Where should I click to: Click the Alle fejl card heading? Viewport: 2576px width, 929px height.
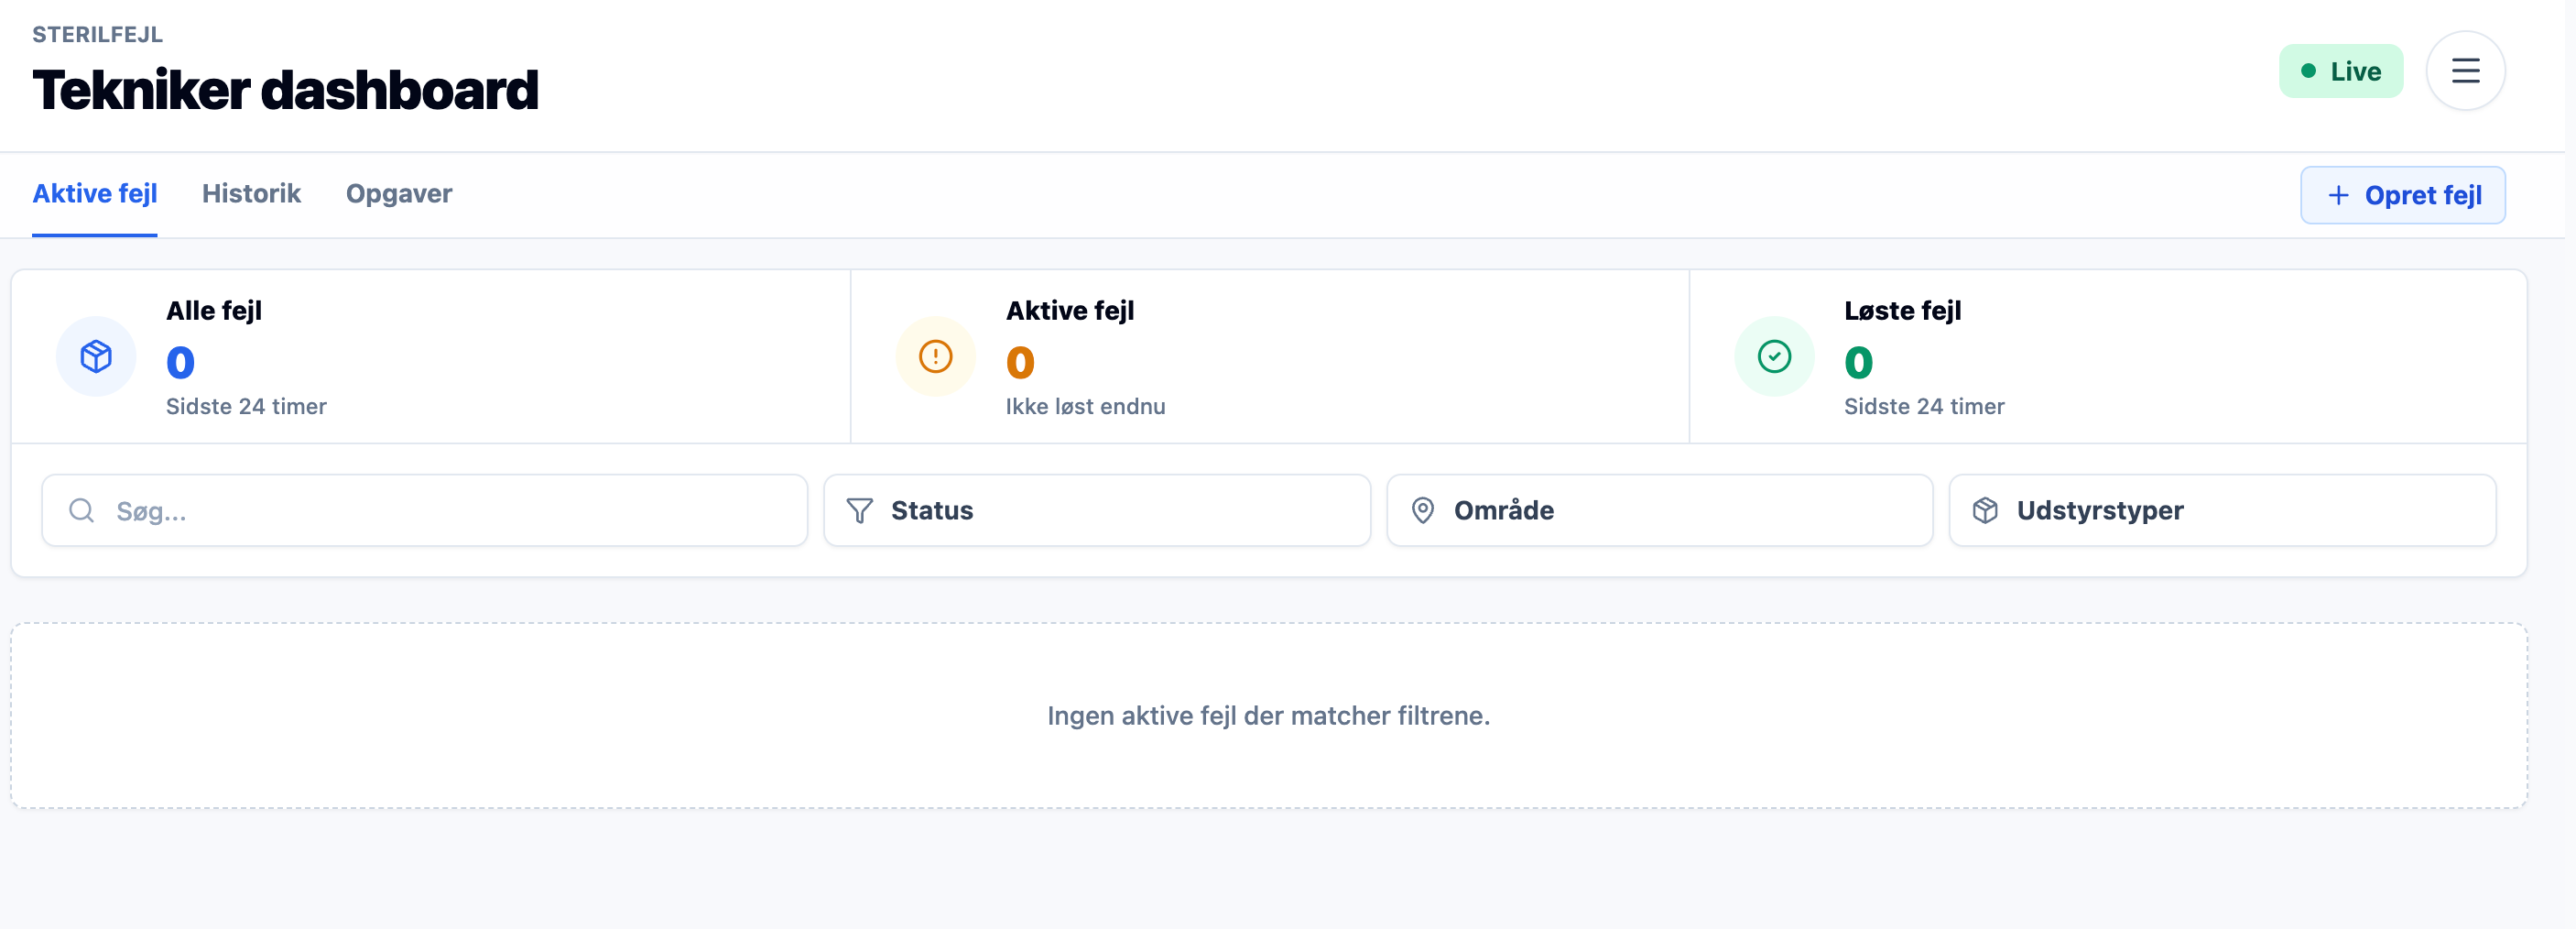[214, 311]
